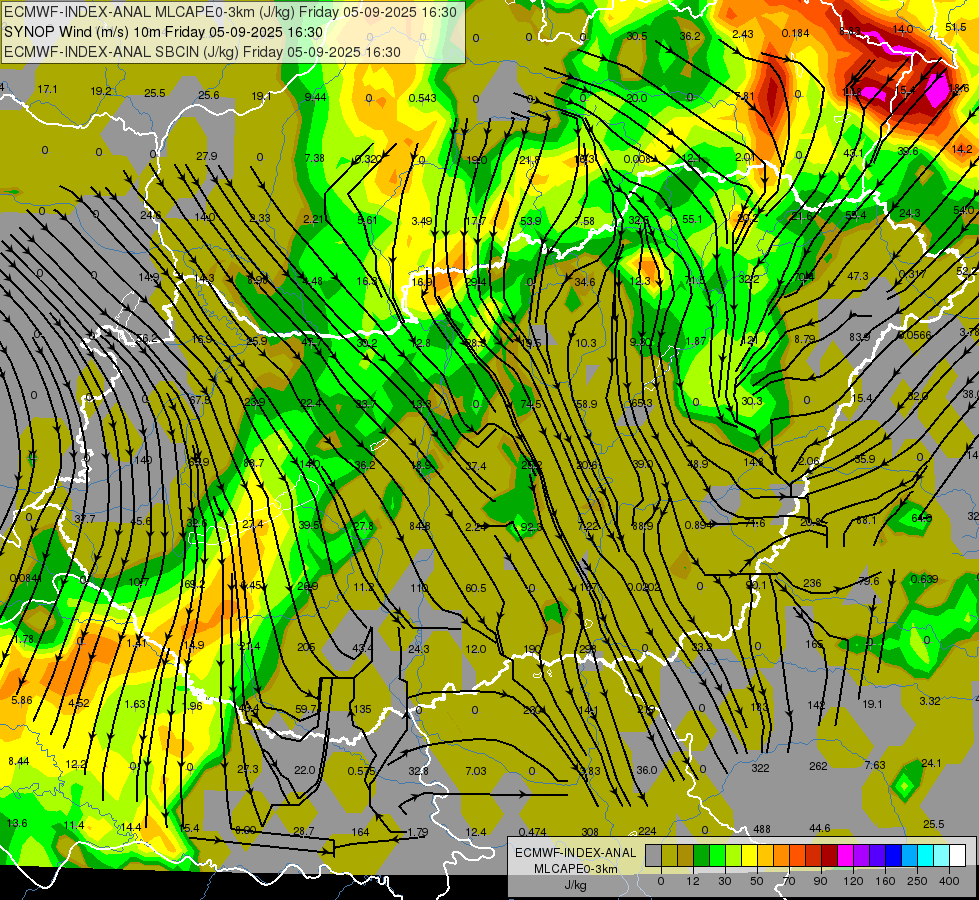The height and width of the screenshot is (900, 979).
Task: Click the map value 7.03
Action: click(475, 771)
